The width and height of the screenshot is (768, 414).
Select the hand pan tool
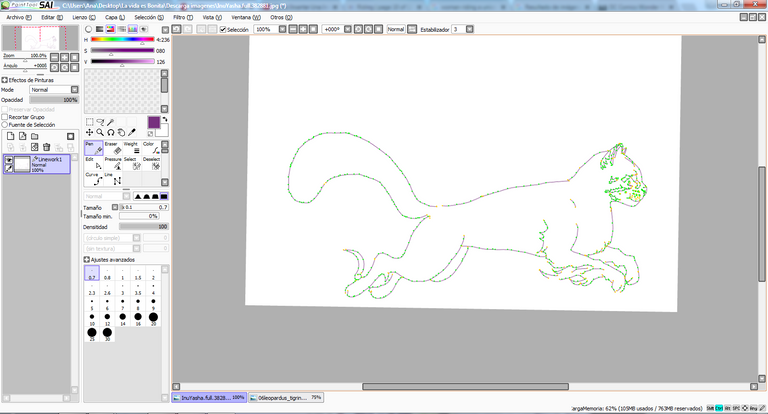pos(121,132)
